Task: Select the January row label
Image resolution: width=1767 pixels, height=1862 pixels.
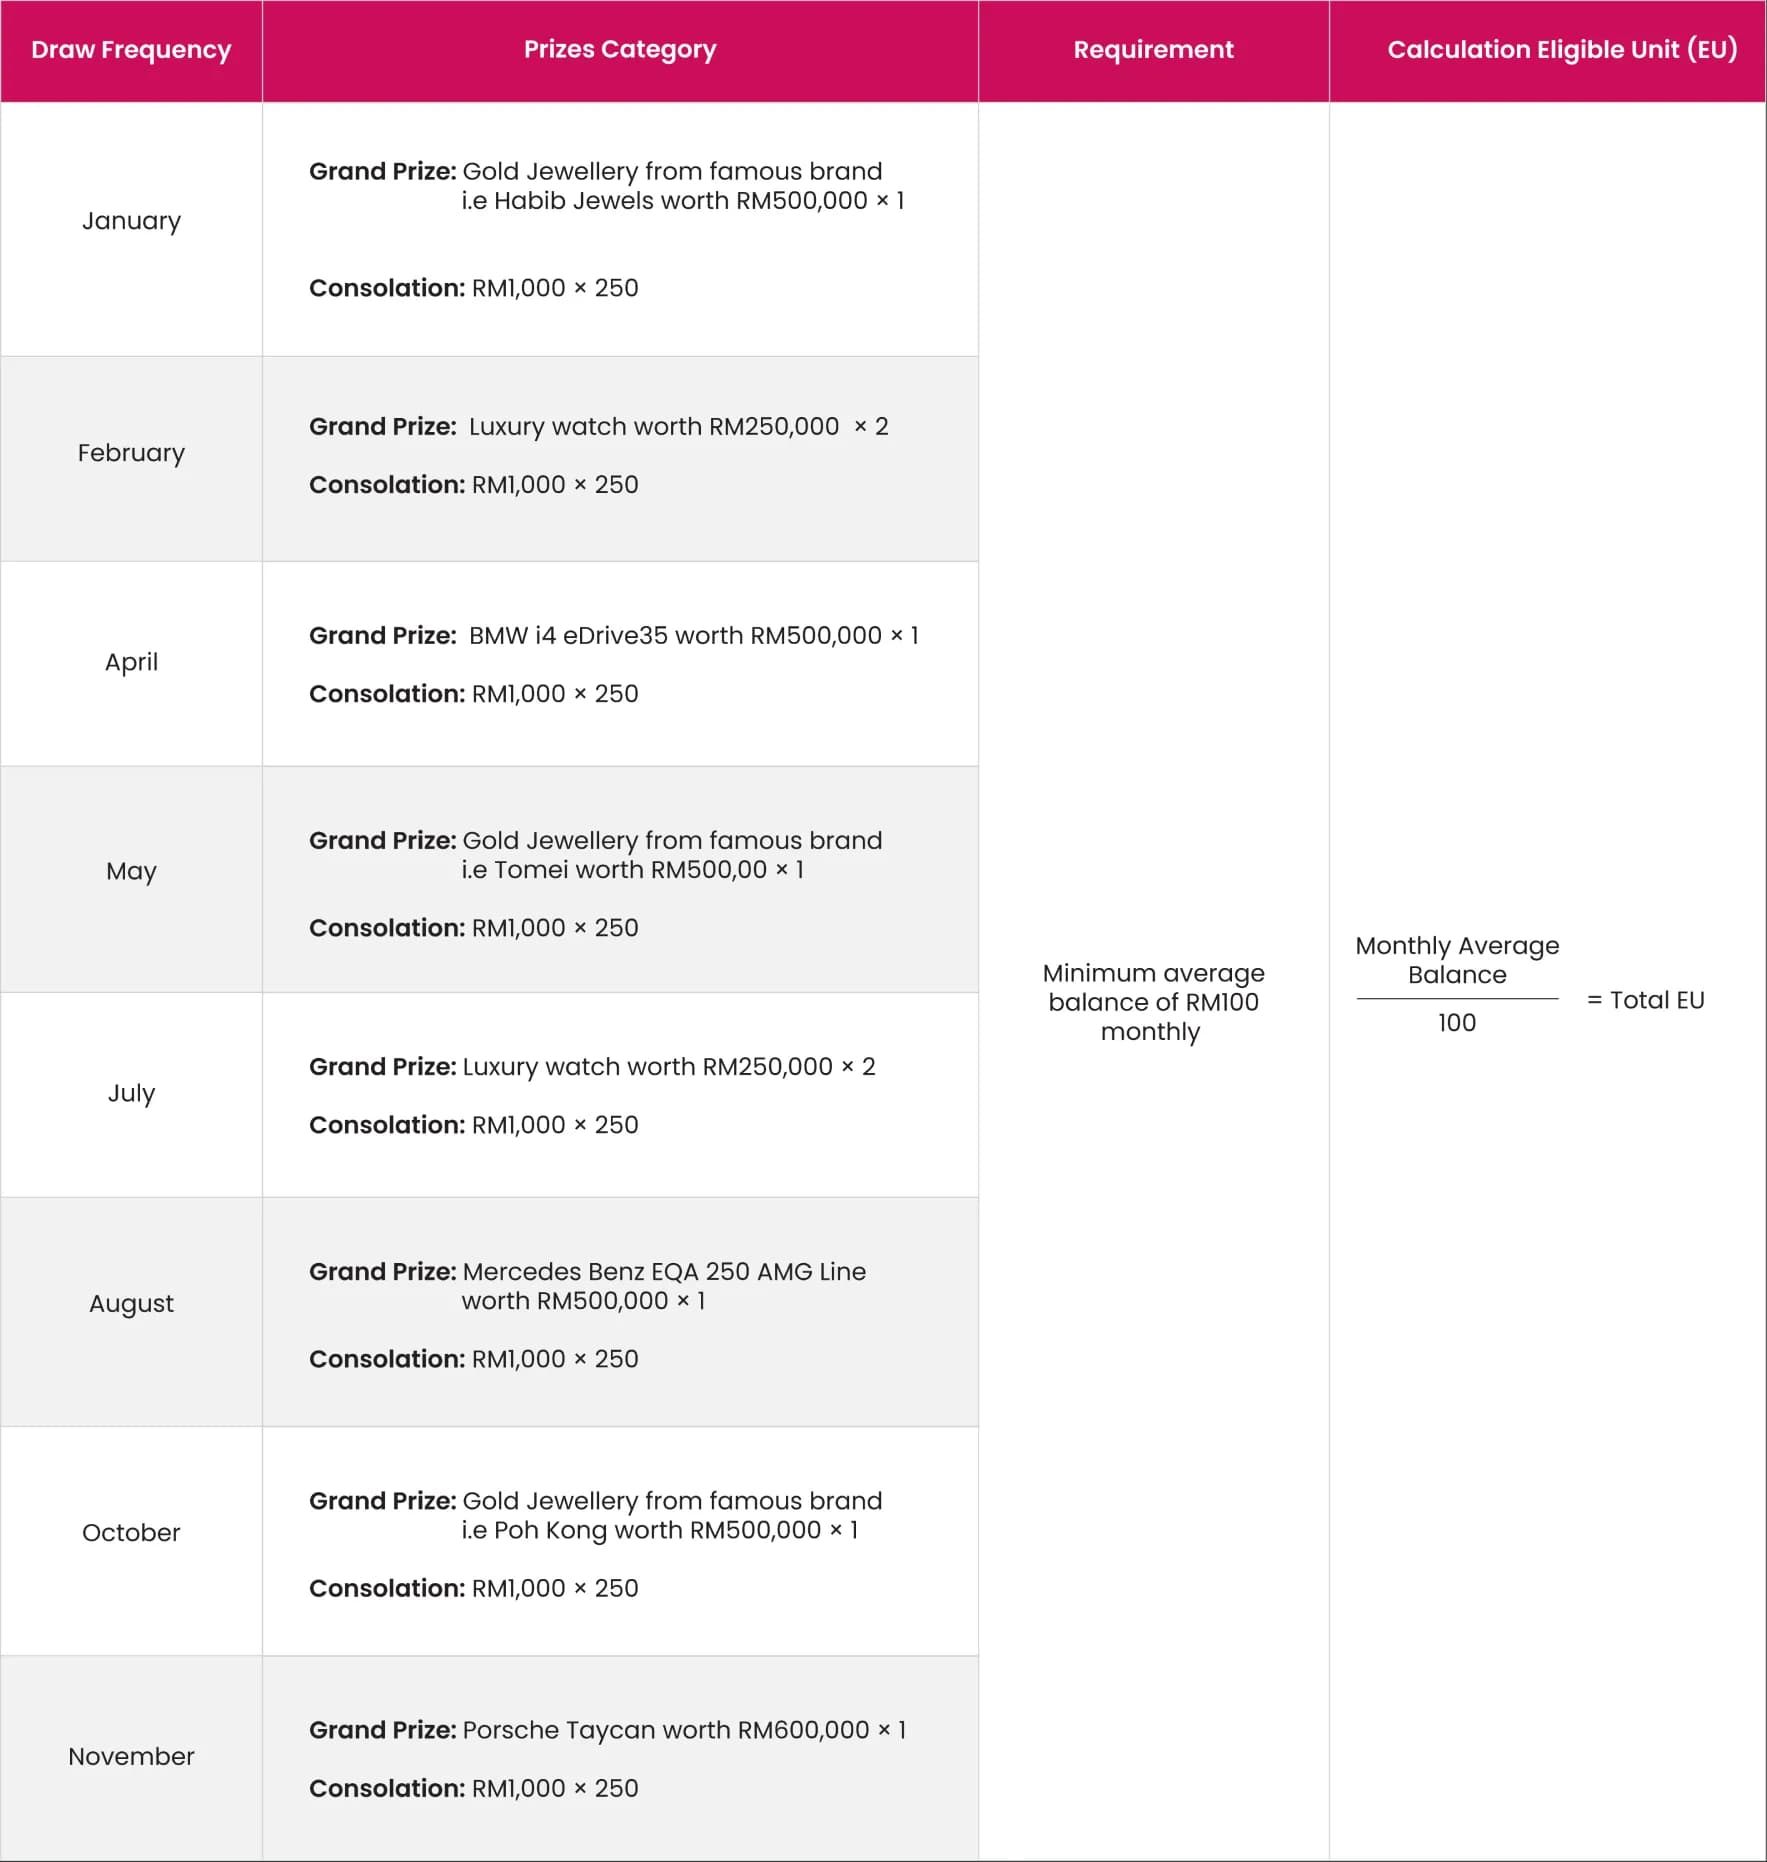Action: pyautogui.click(x=131, y=221)
